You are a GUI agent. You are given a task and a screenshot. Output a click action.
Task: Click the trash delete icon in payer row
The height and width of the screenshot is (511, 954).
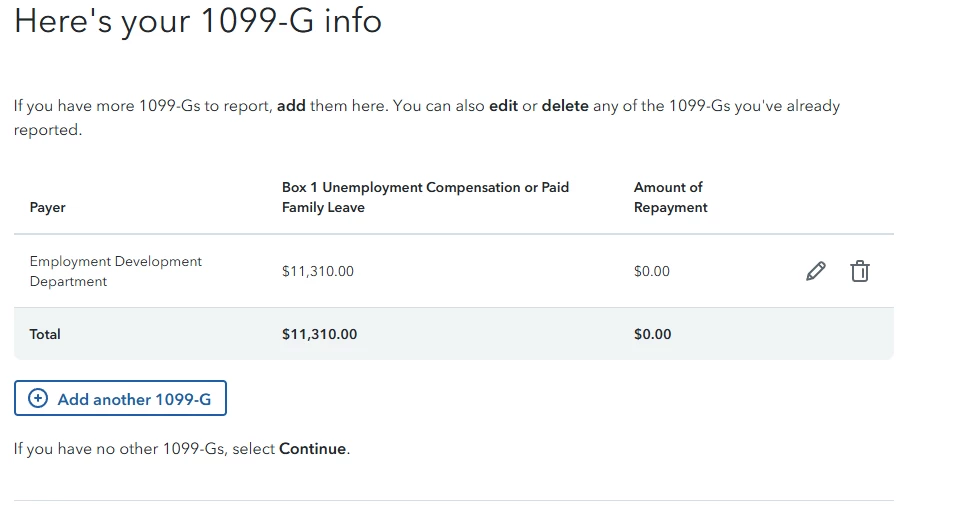coord(859,271)
